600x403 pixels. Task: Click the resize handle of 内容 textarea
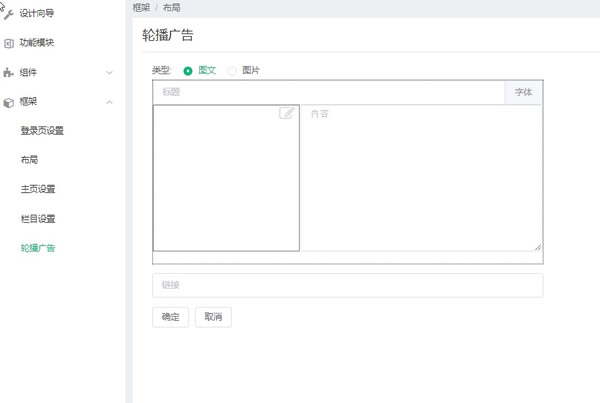[x=537, y=247]
